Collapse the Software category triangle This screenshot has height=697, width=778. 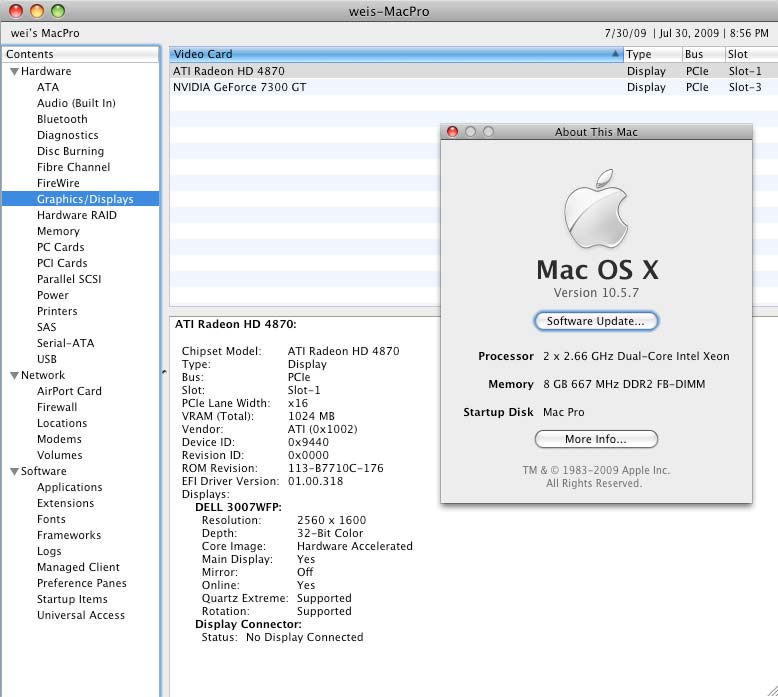click(x=14, y=472)
